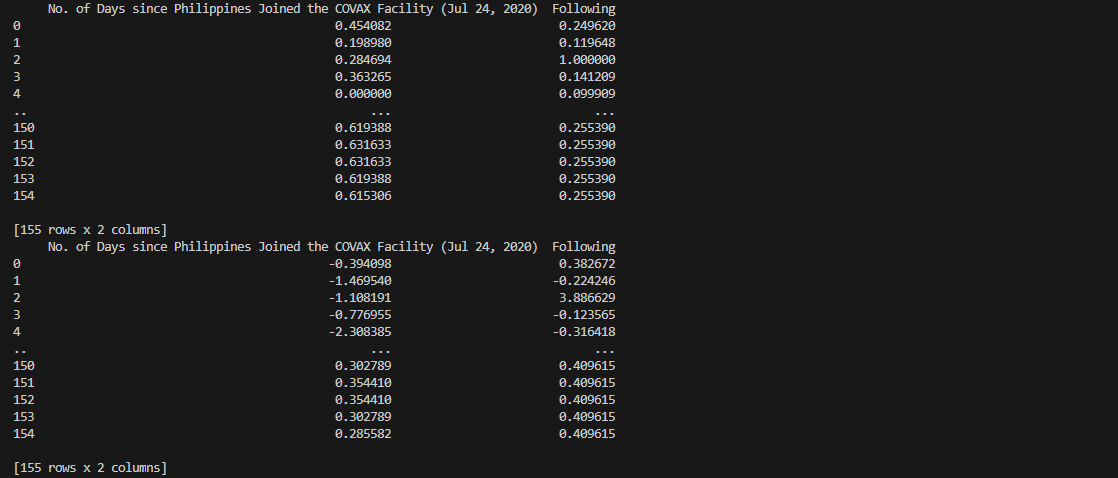Click the value 0.198980 in row 1
Screen dimensions: 1118x478
[x=363, y=43]
